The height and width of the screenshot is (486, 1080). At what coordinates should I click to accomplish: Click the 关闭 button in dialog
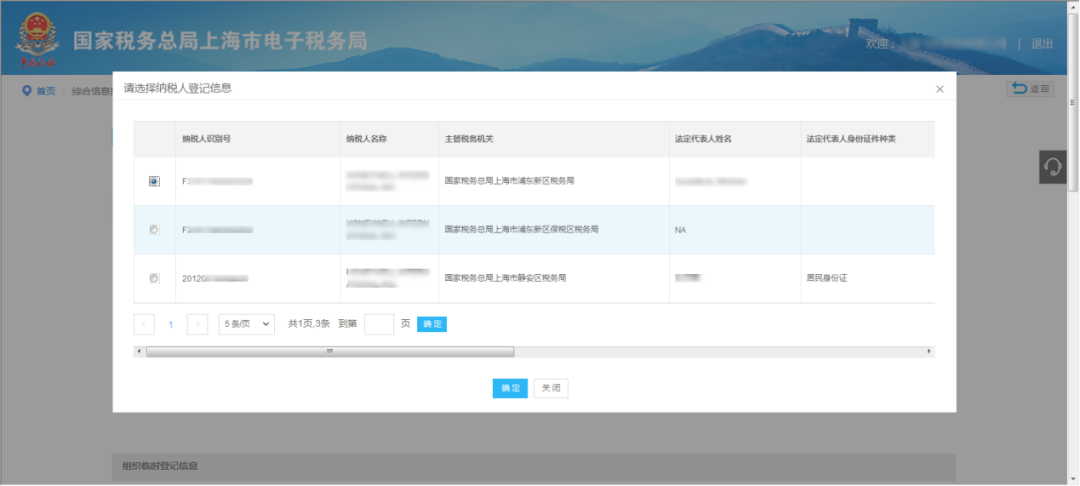[551, 388]
